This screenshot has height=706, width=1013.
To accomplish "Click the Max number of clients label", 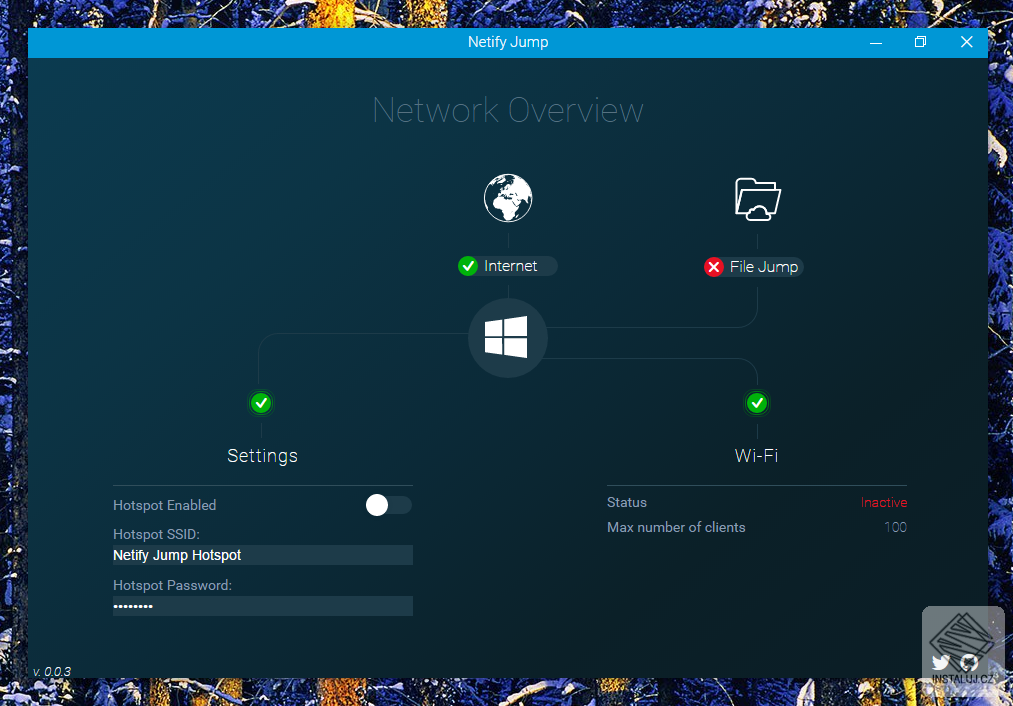I will (x=676, y=527).
